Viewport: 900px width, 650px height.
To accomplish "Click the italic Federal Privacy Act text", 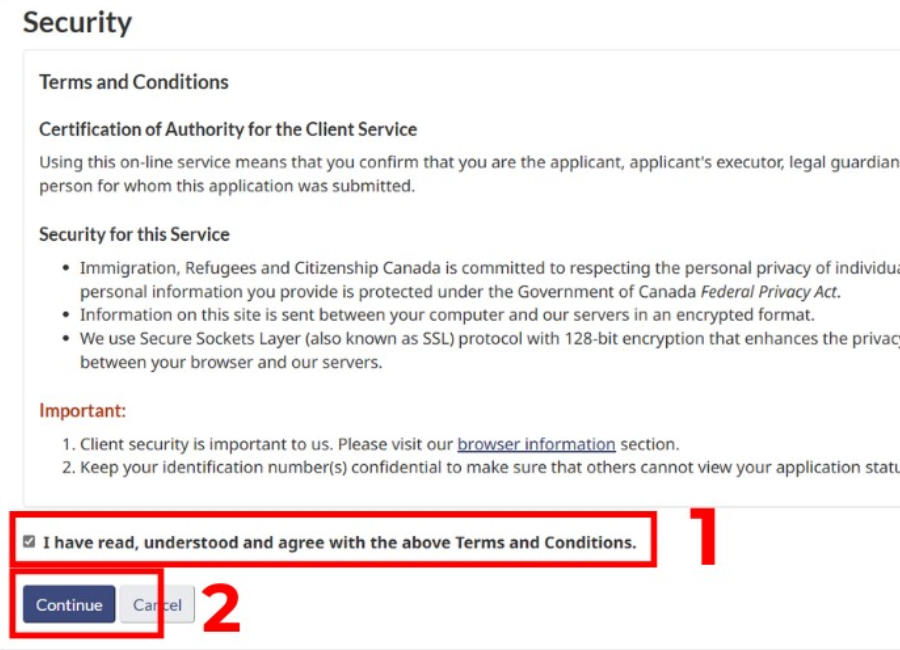I will pyautogui.click(x=770, y=292).
